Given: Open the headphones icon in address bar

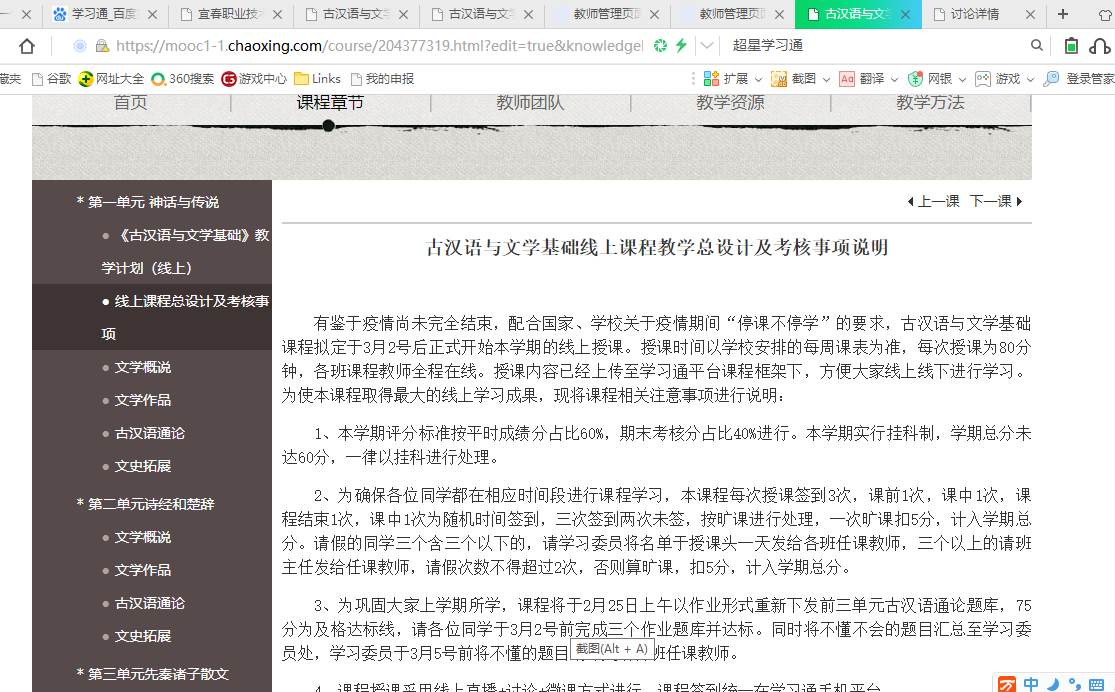Looking at the screenshot, I should tap(1099, 46).
